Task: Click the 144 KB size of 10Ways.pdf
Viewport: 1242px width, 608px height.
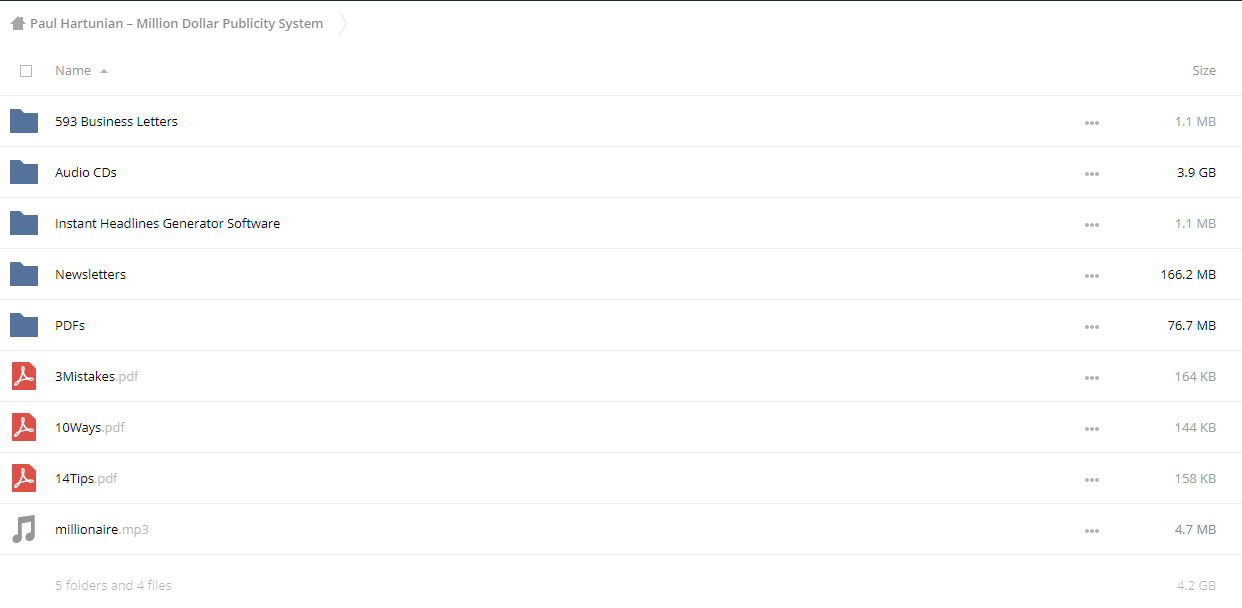Action: click(1195, 427)
